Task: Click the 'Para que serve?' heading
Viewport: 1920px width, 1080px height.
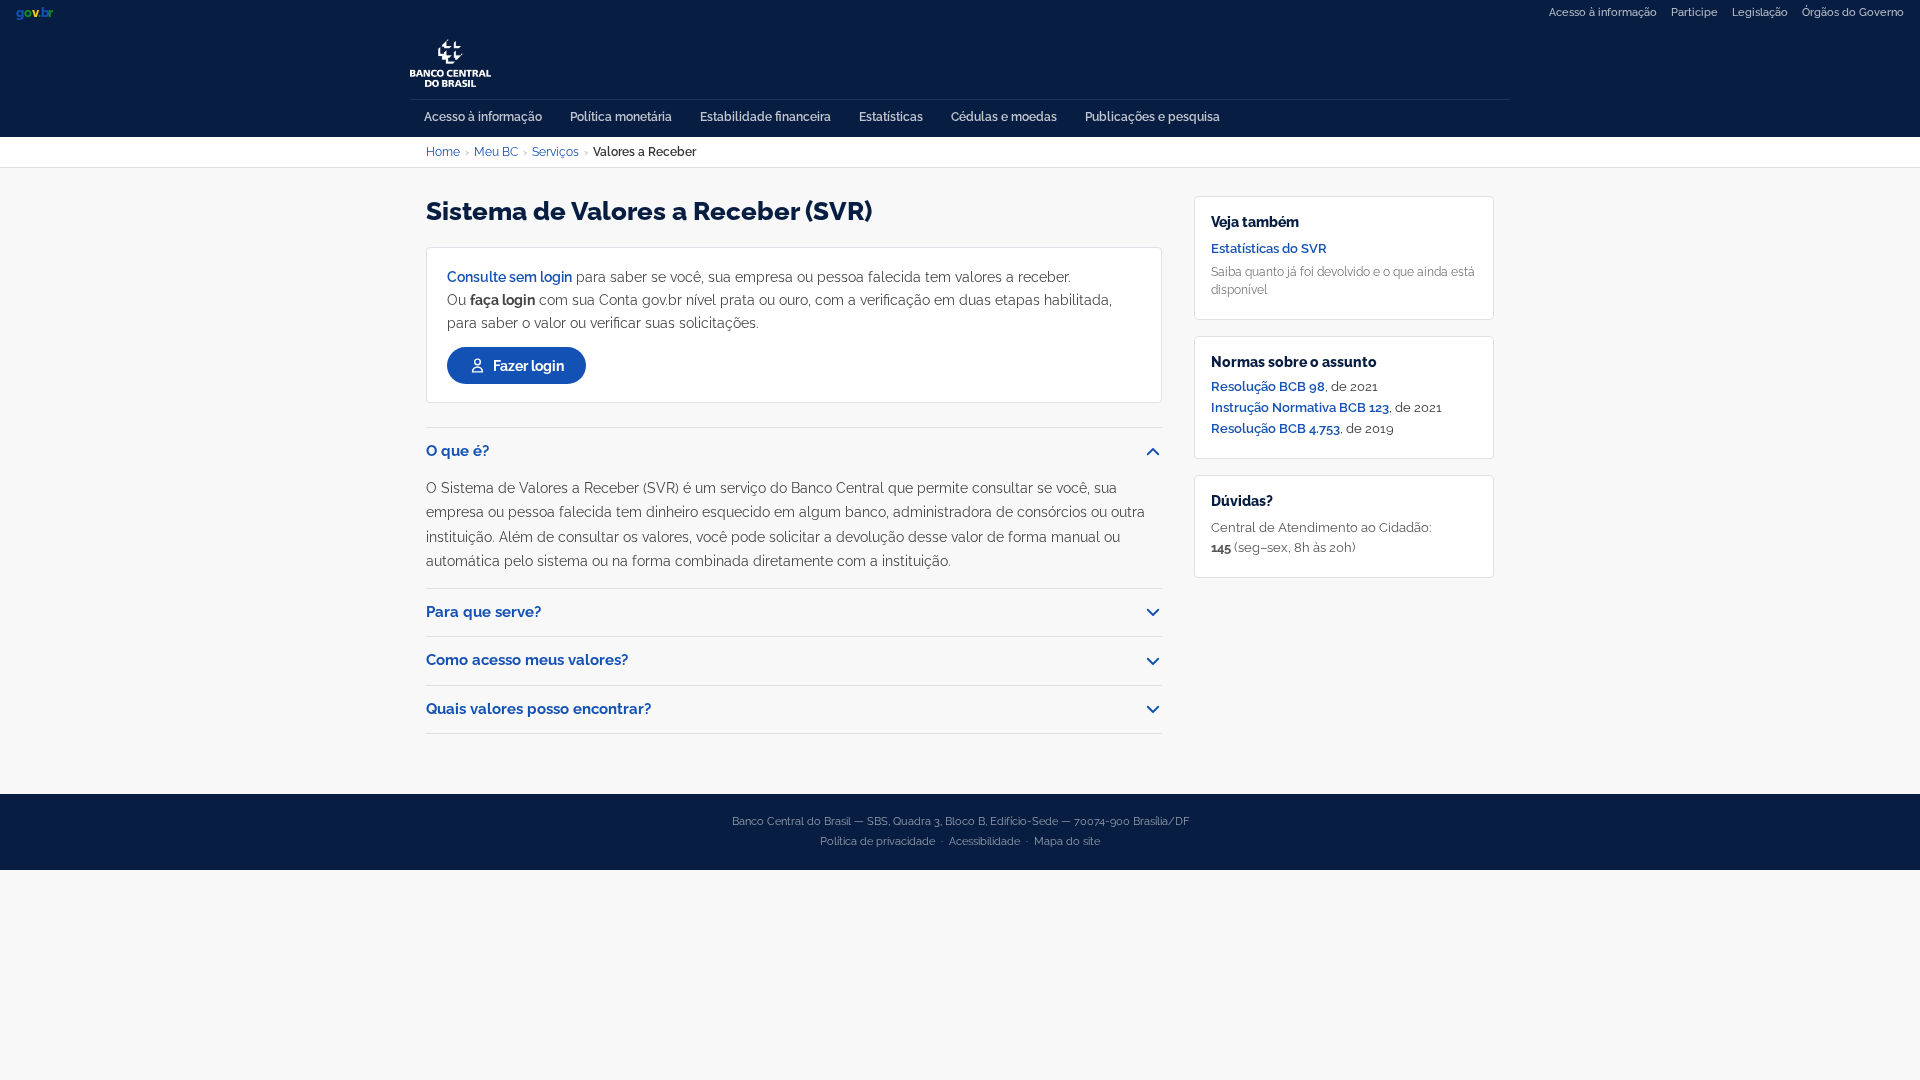Action: [x=483, y=612]
